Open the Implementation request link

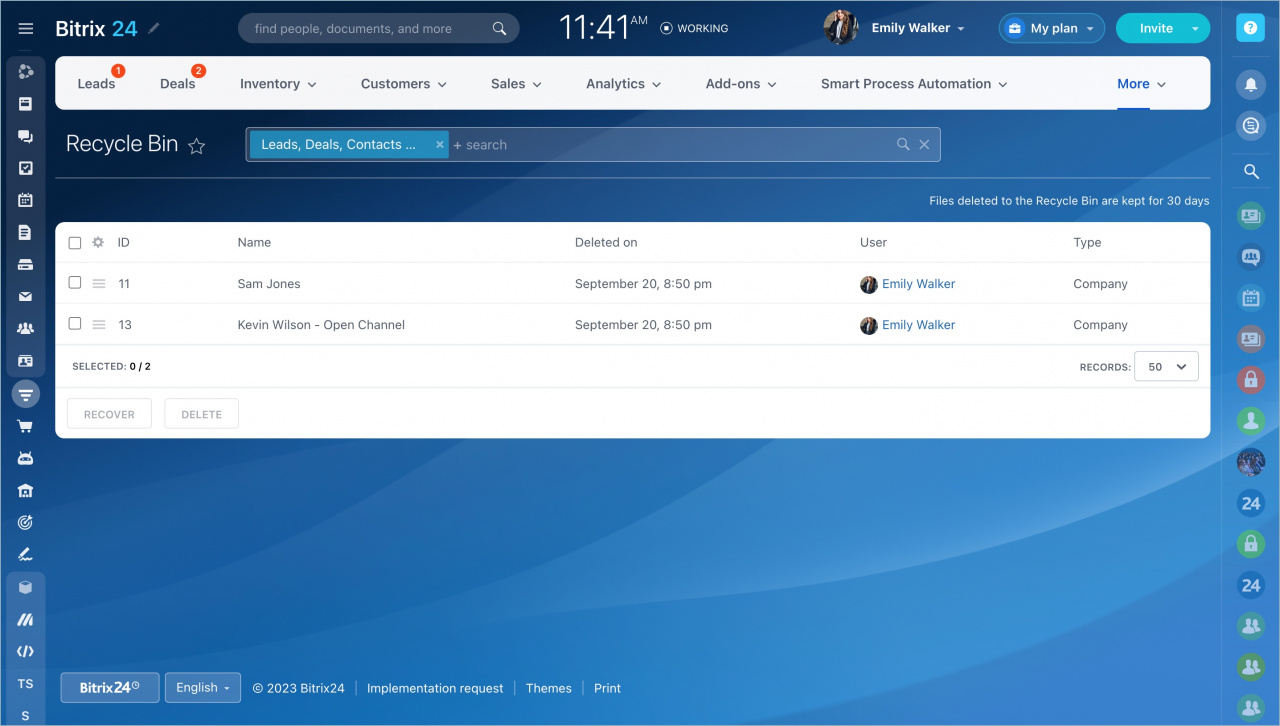pyautogui.click(x=435, y=688)
